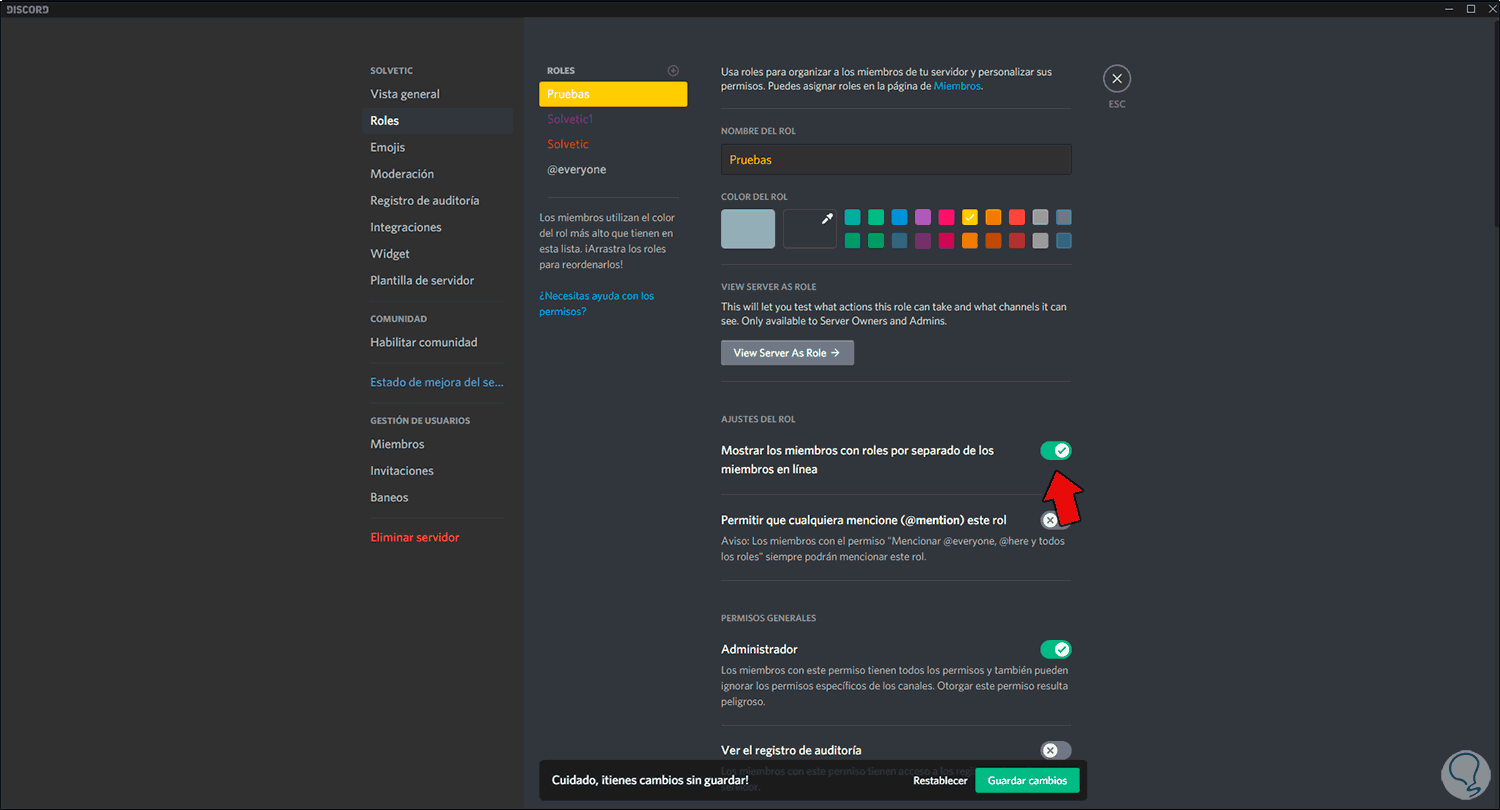
Task: Select the Pruebas role in the roles list
Action: pyautogui.click(x=613, y=94)
